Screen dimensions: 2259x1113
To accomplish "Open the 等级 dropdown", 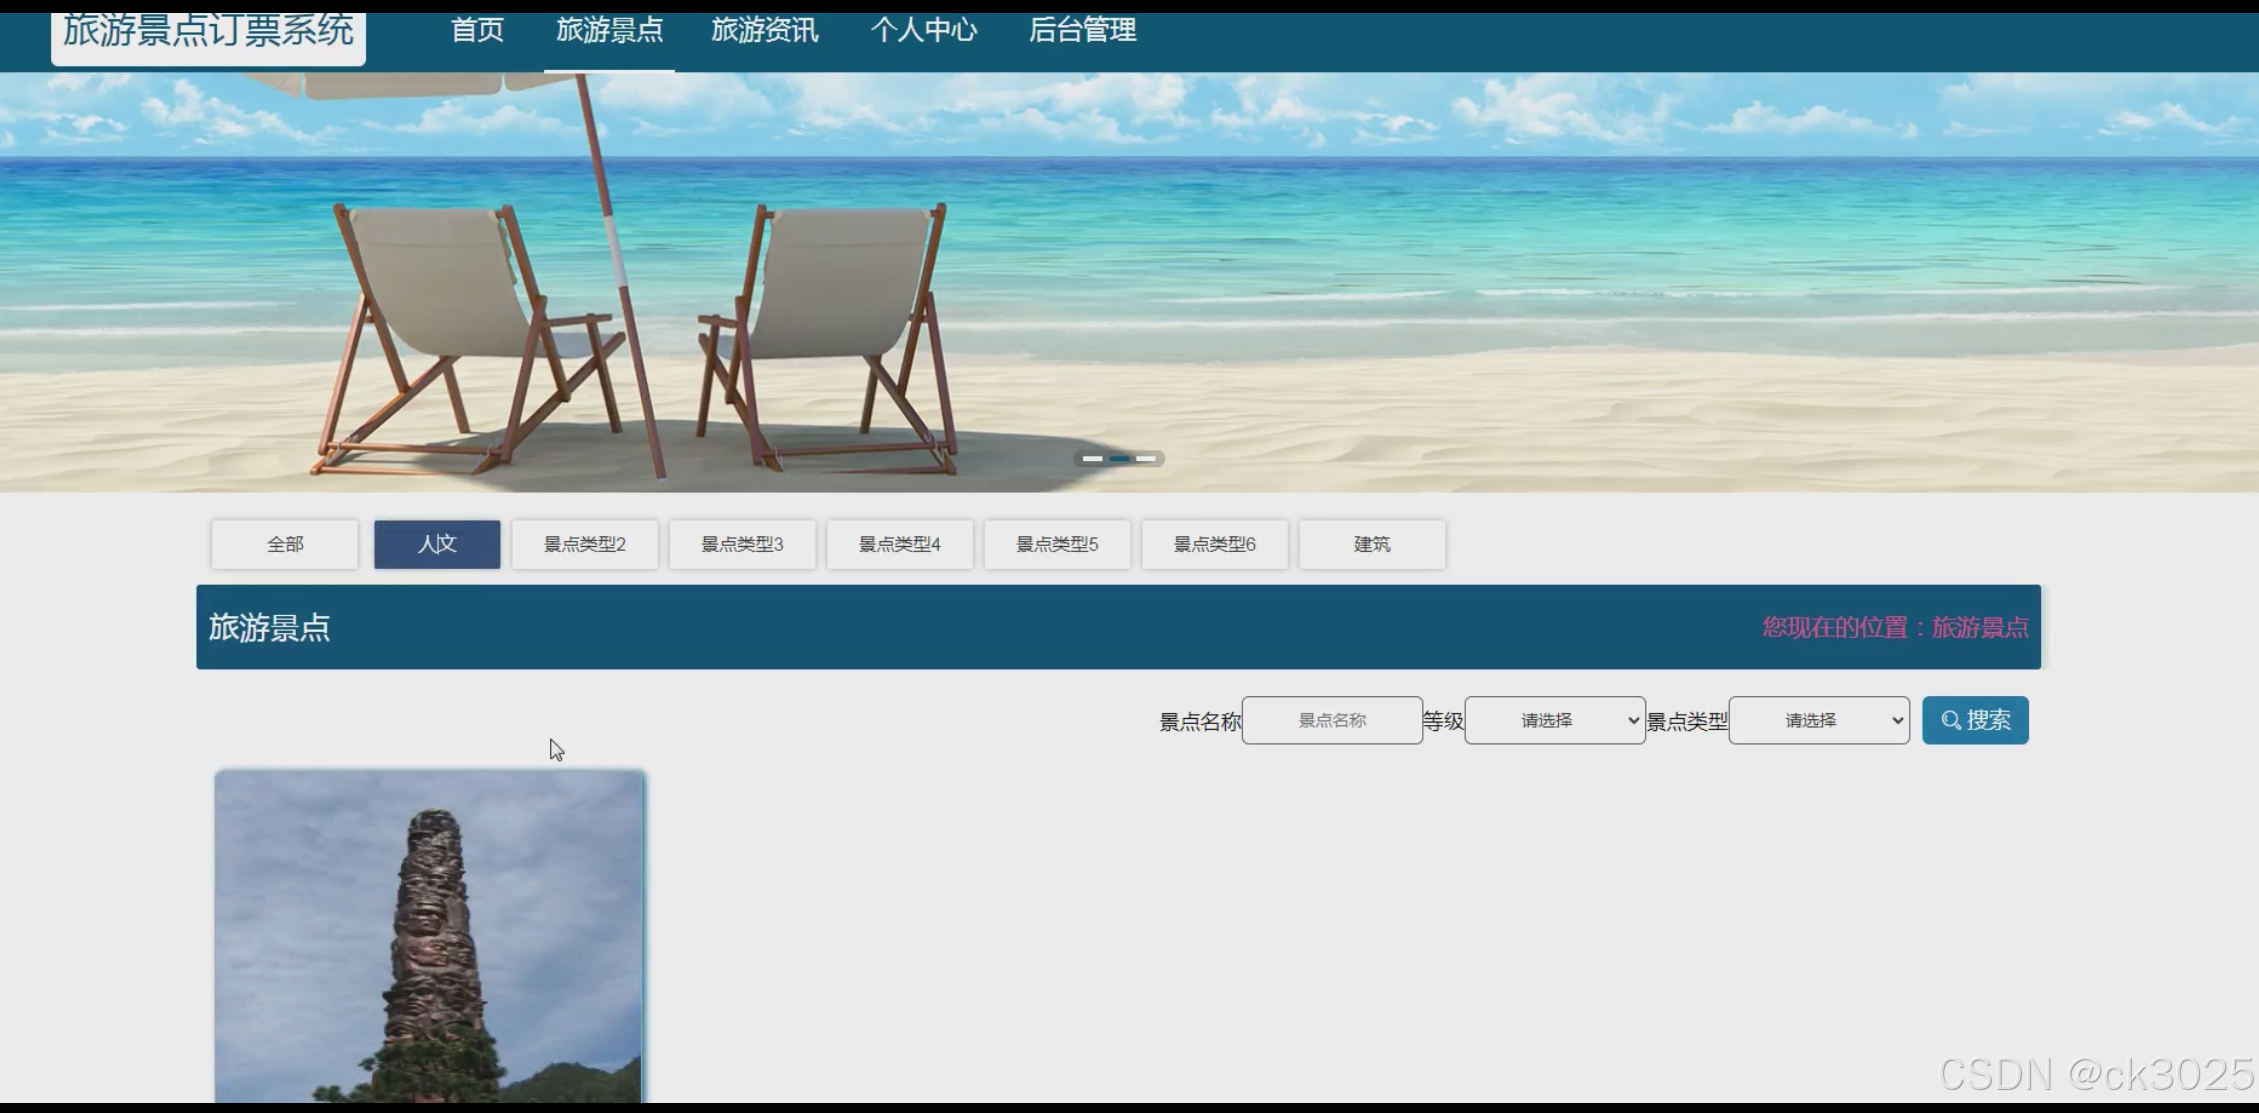I will tap(1554, 720).
